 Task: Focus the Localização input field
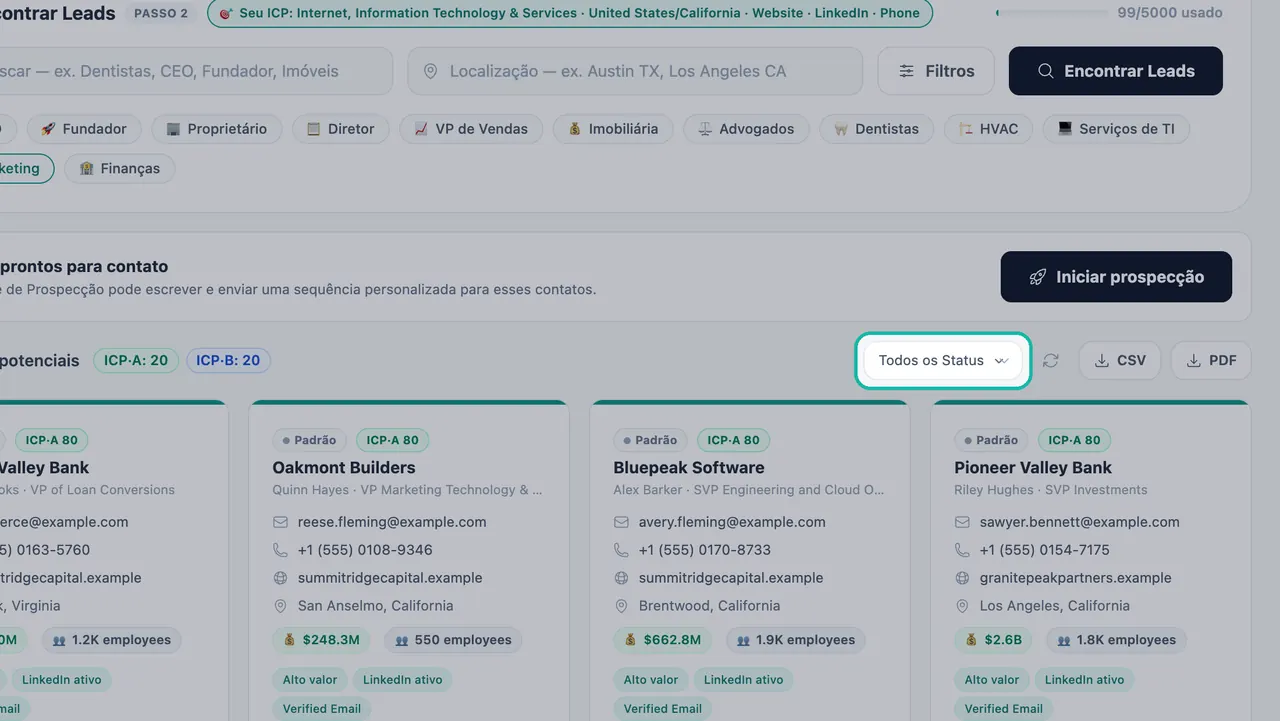pyautogui.click(x=635, y=71)
